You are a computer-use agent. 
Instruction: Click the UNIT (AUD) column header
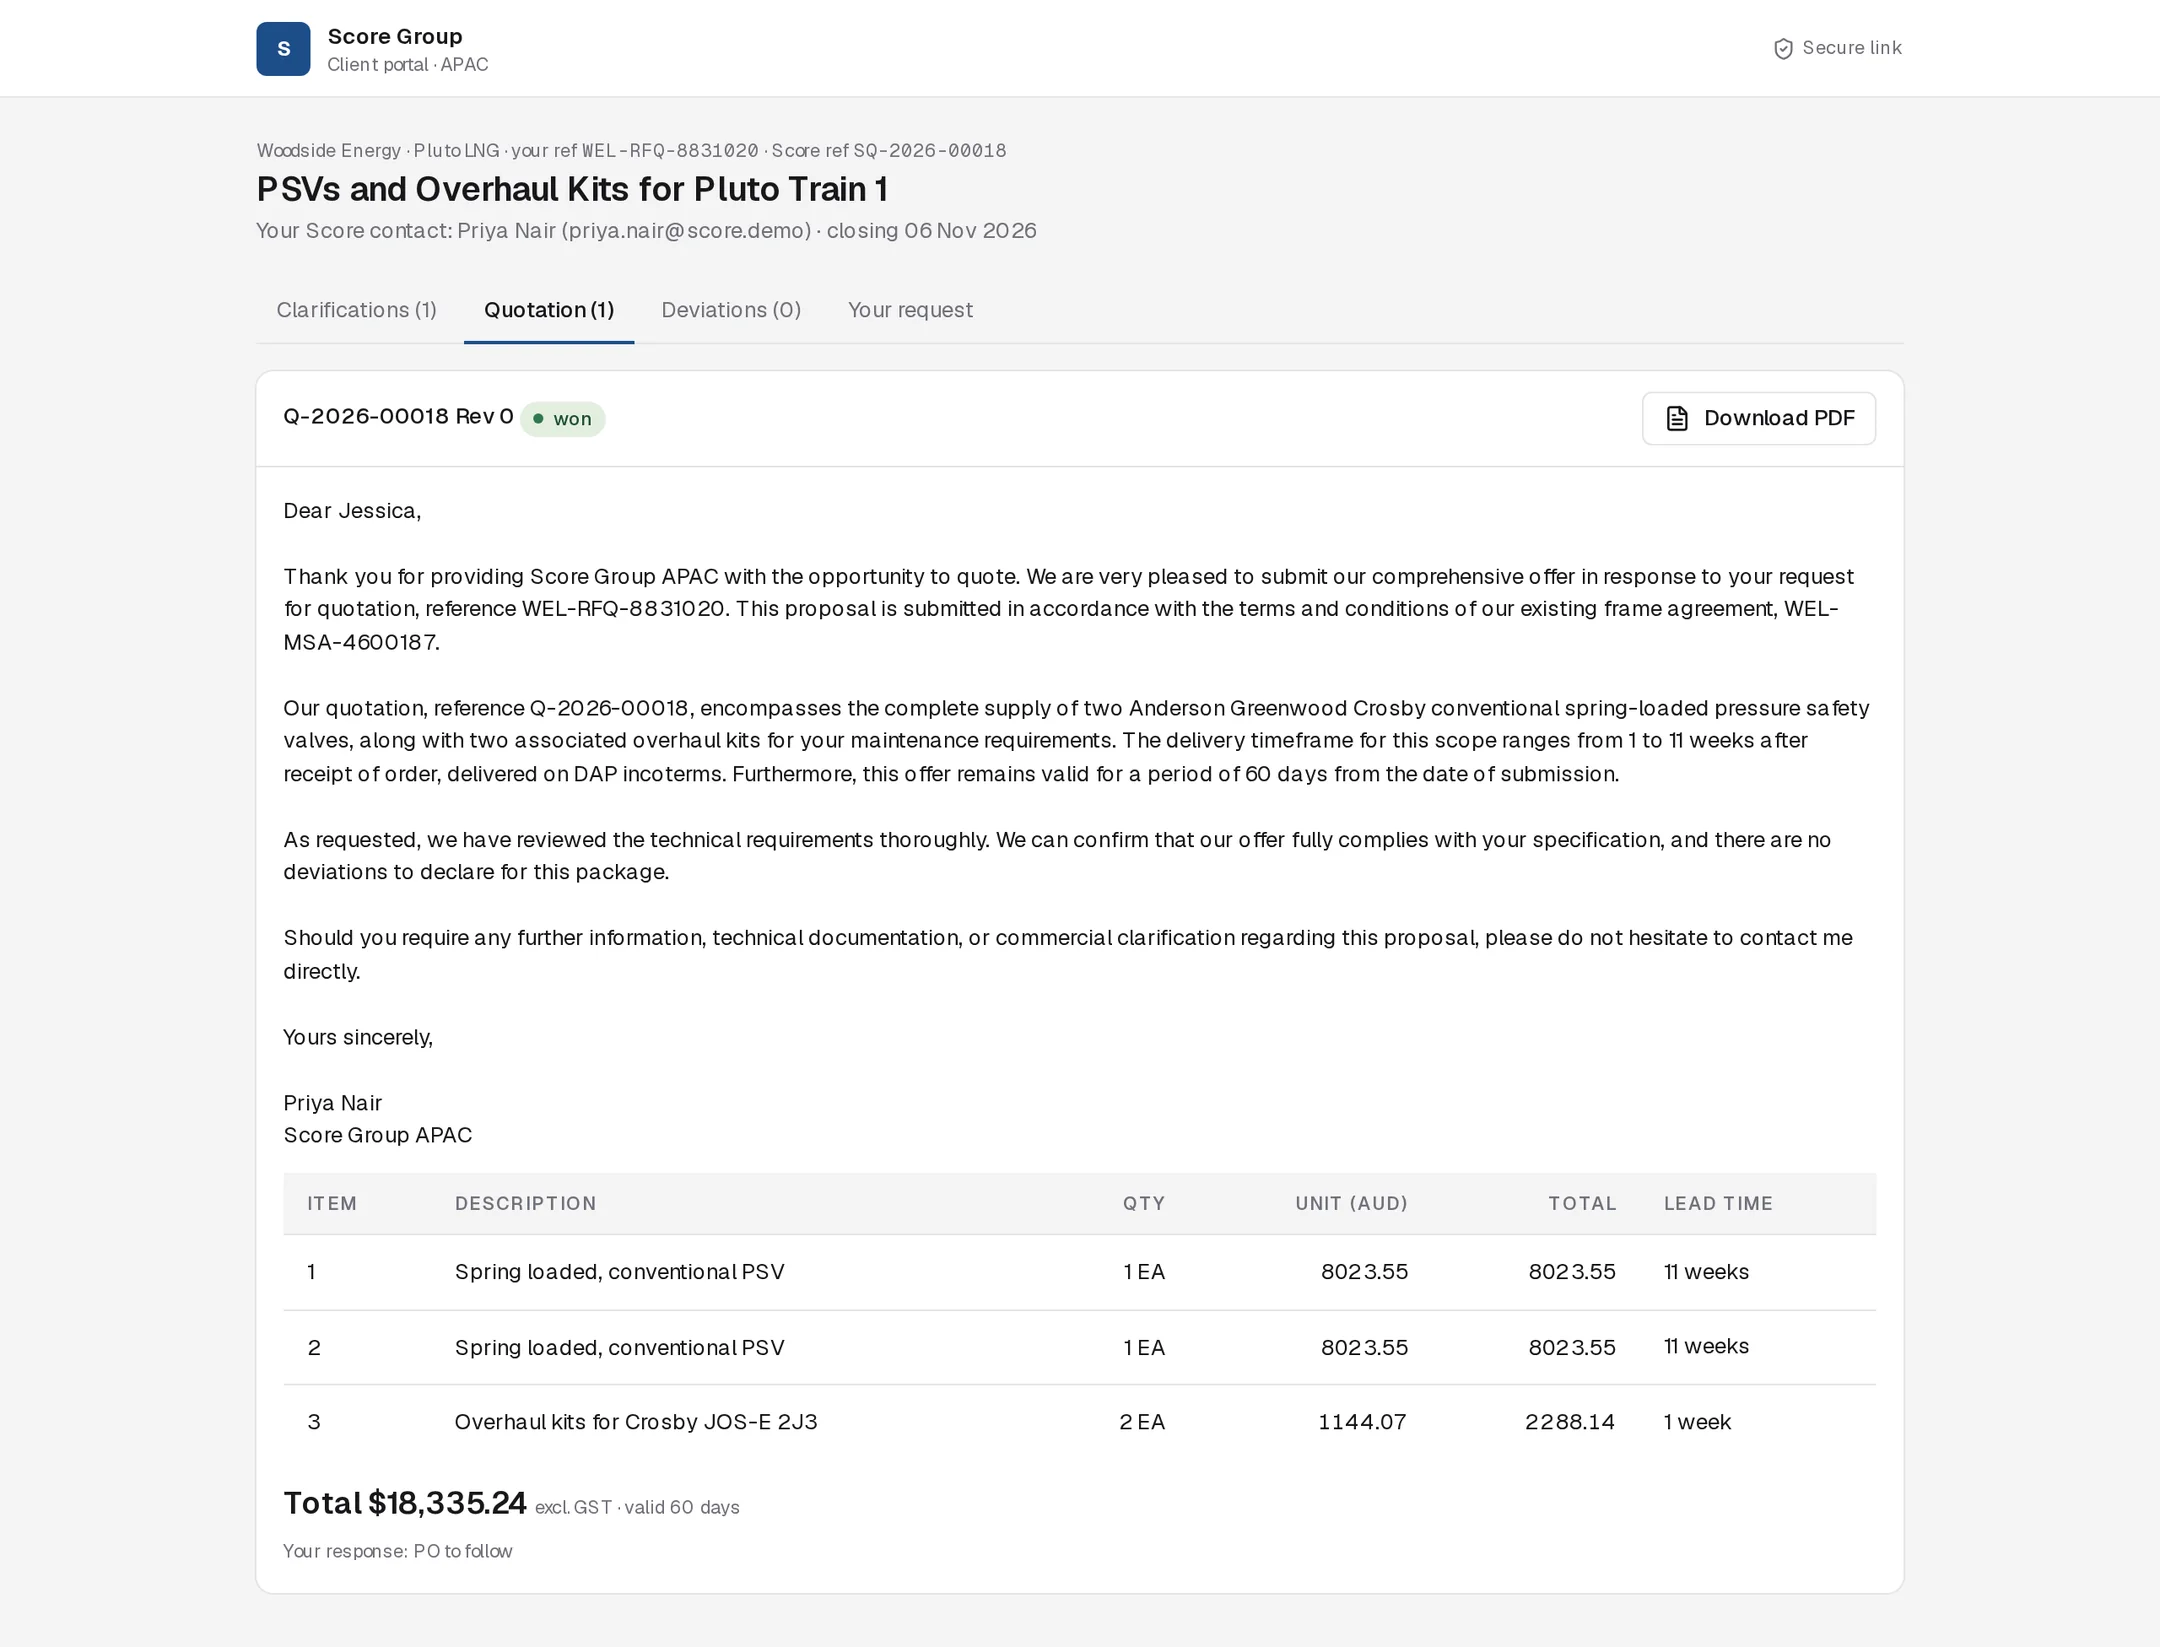point(1351,1203)
